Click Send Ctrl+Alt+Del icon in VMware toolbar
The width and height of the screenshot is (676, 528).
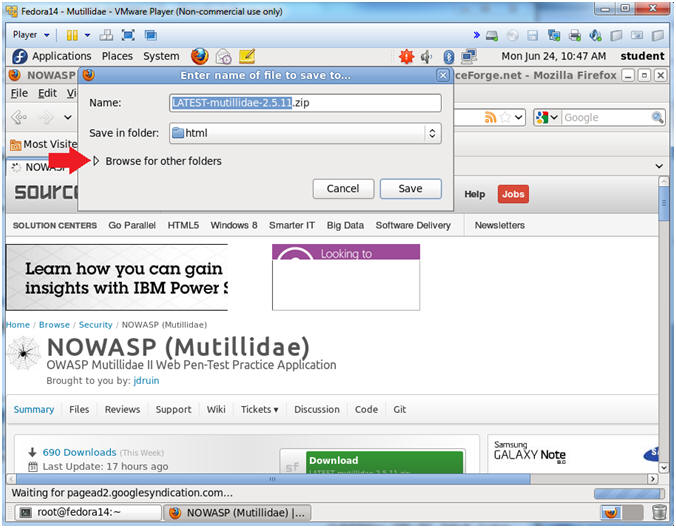pos(106,35)
